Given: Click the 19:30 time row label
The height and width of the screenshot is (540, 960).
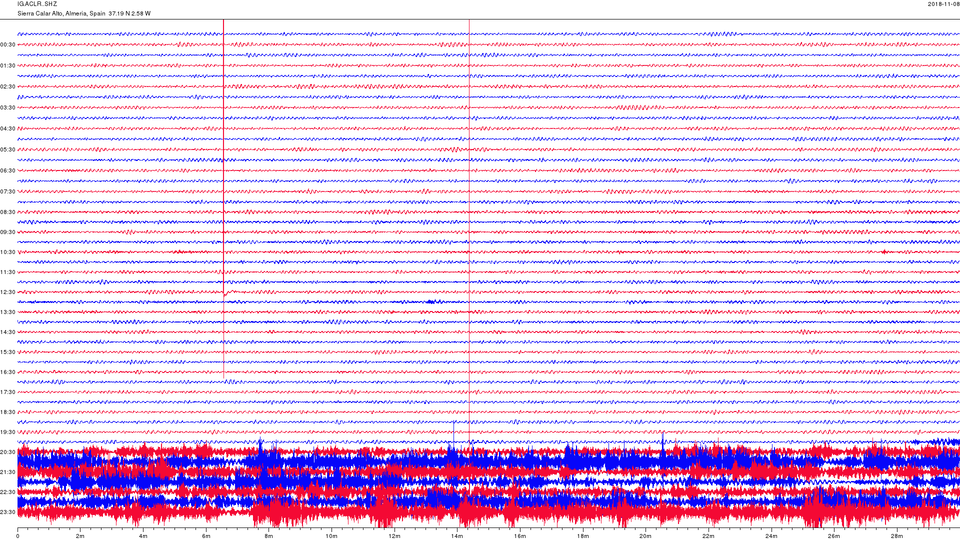Looking at the screenshot, I should point(7,432).
